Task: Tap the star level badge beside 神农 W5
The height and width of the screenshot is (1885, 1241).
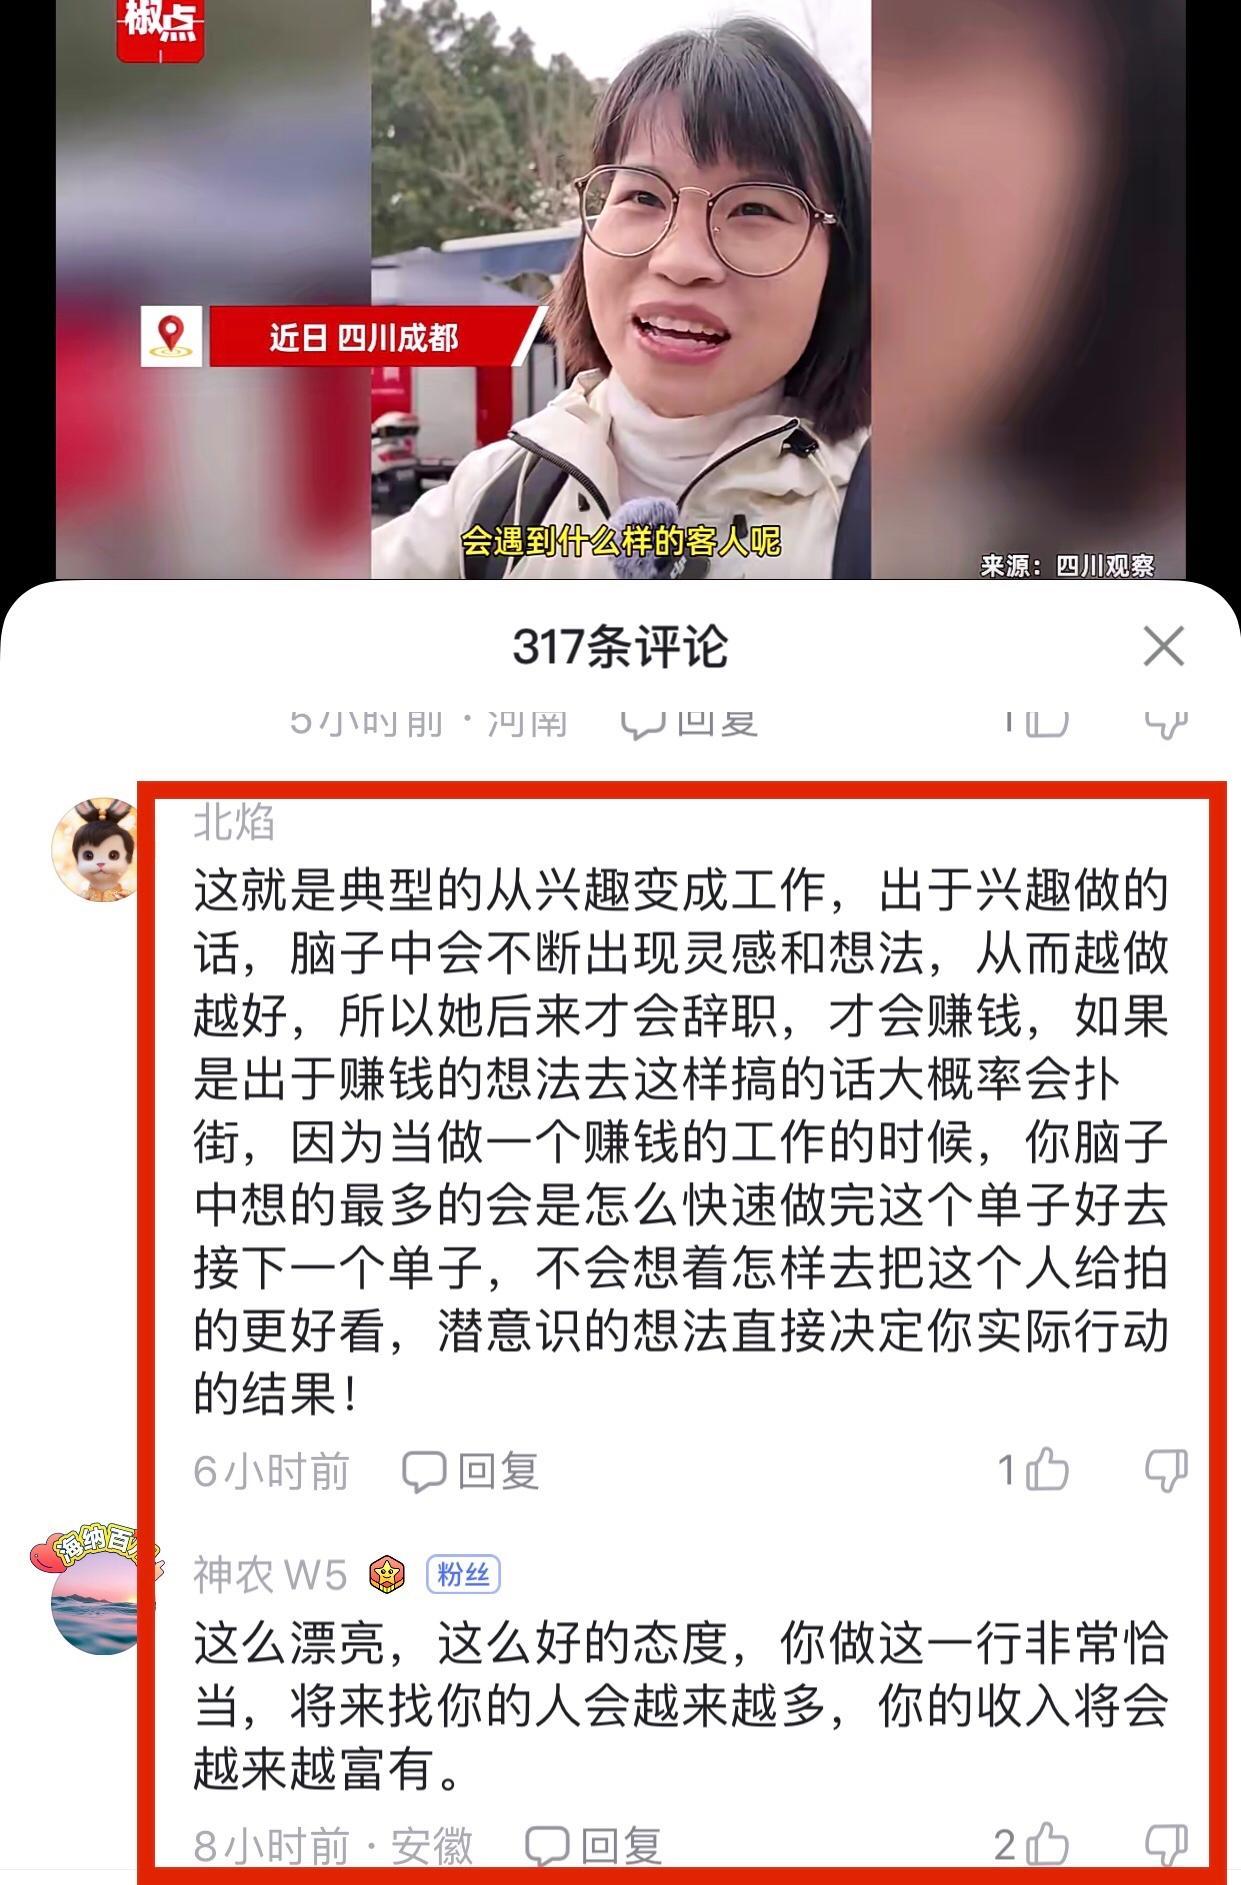Action: click(x=386, y=1575)
